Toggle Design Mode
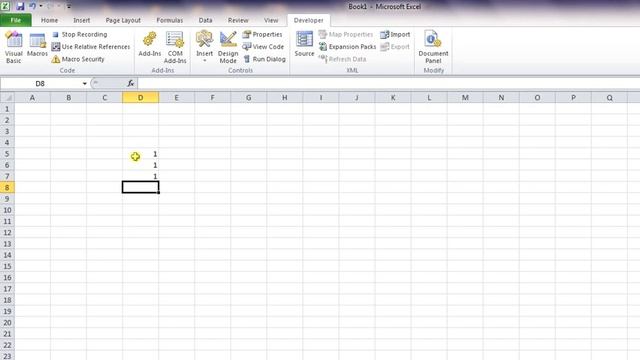The width and height of the screenshot is (640, 360). 228,47
